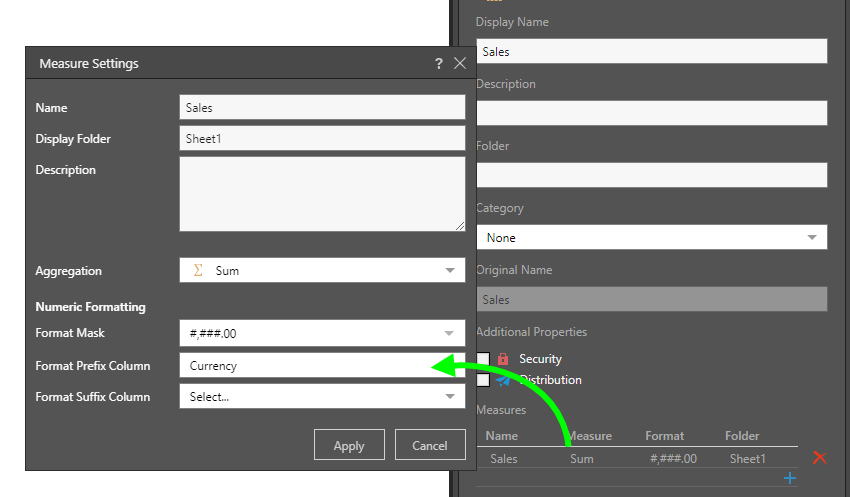Click the blue Distribution paper plane icon
The width and height of the screenshot is (850, 497).
(503, 381)
